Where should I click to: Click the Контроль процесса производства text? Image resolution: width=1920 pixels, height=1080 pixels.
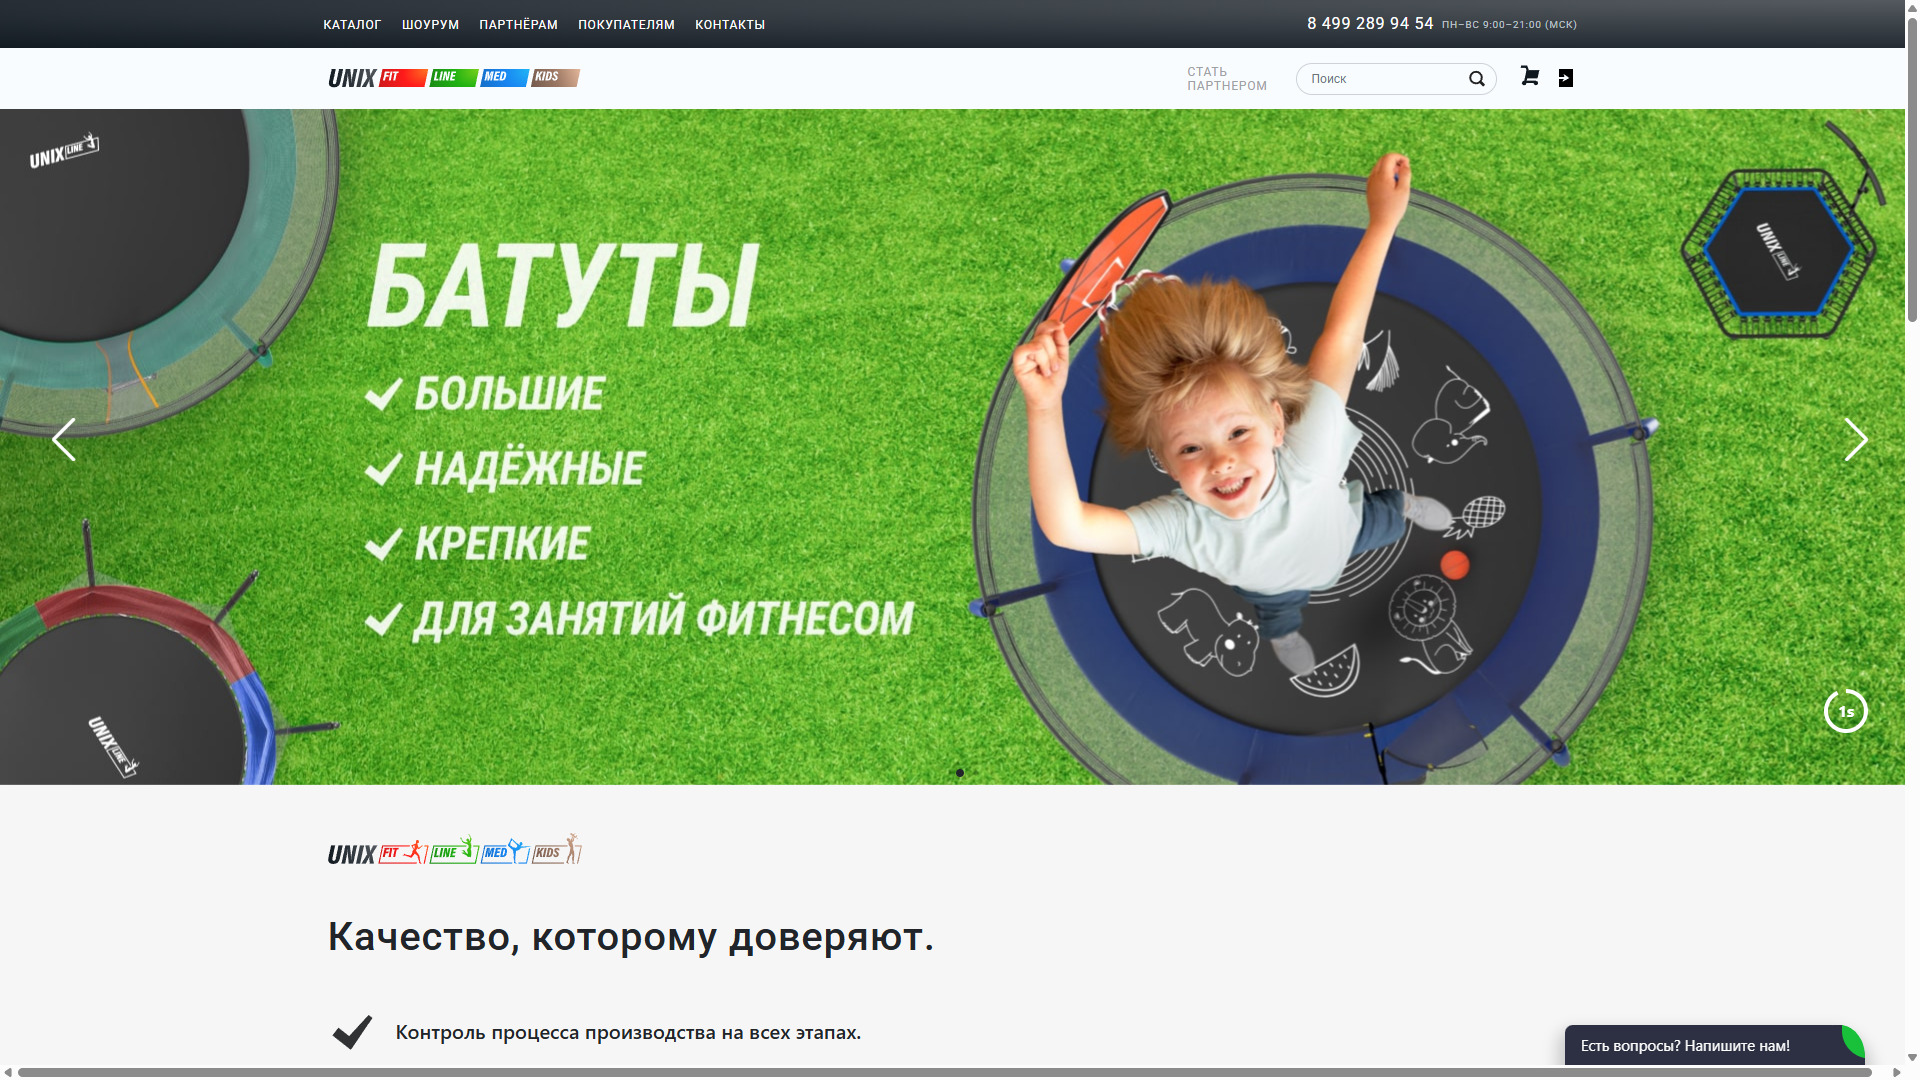pos(628,1032)
